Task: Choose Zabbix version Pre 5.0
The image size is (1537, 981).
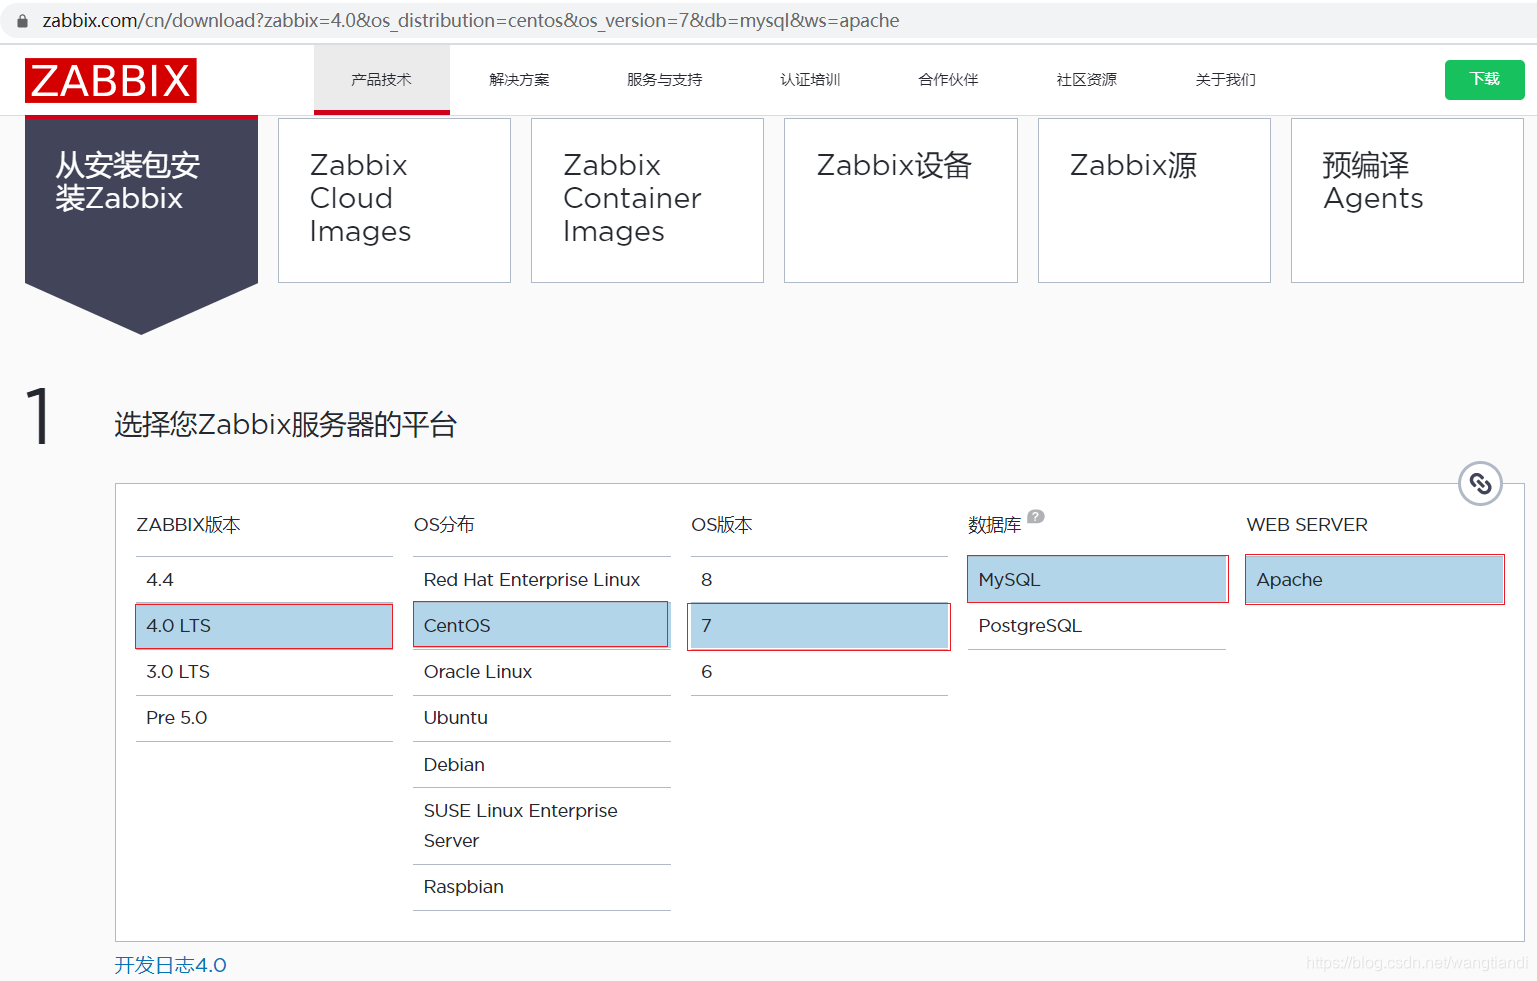Action: tap(264, 718)
